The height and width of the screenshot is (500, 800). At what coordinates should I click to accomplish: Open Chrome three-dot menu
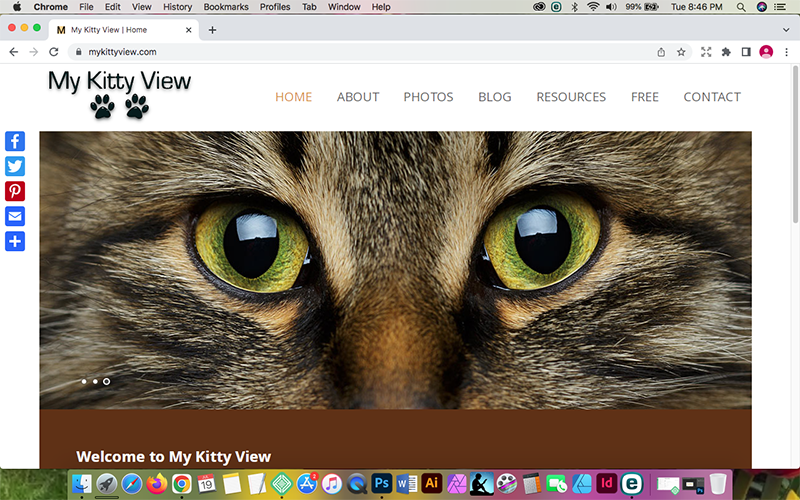(787, 52)
